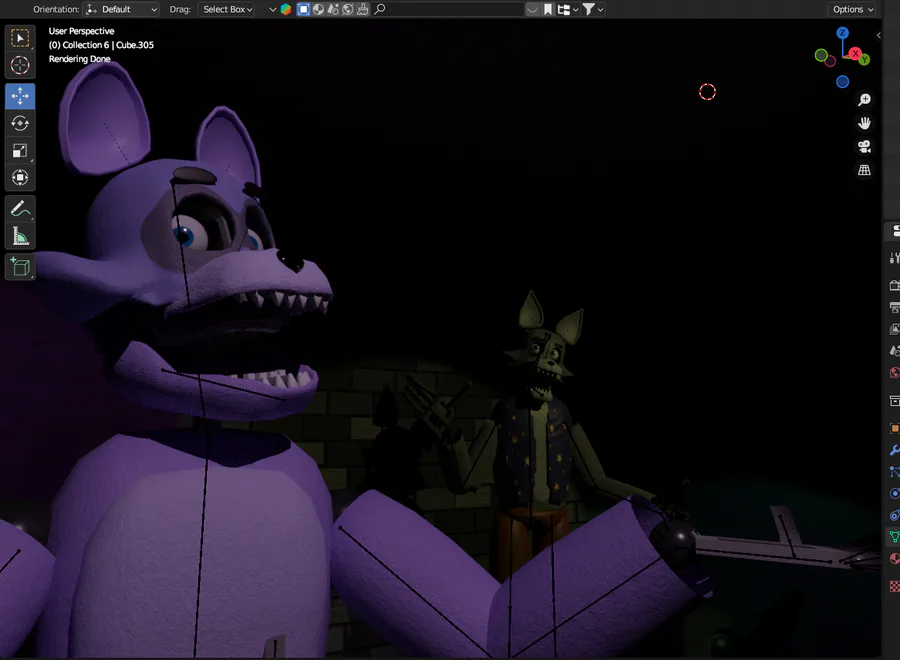Expand the chevron left of colored cube icon
The width and height of the screenshot is (900, 660).
(x=273, y=9)
